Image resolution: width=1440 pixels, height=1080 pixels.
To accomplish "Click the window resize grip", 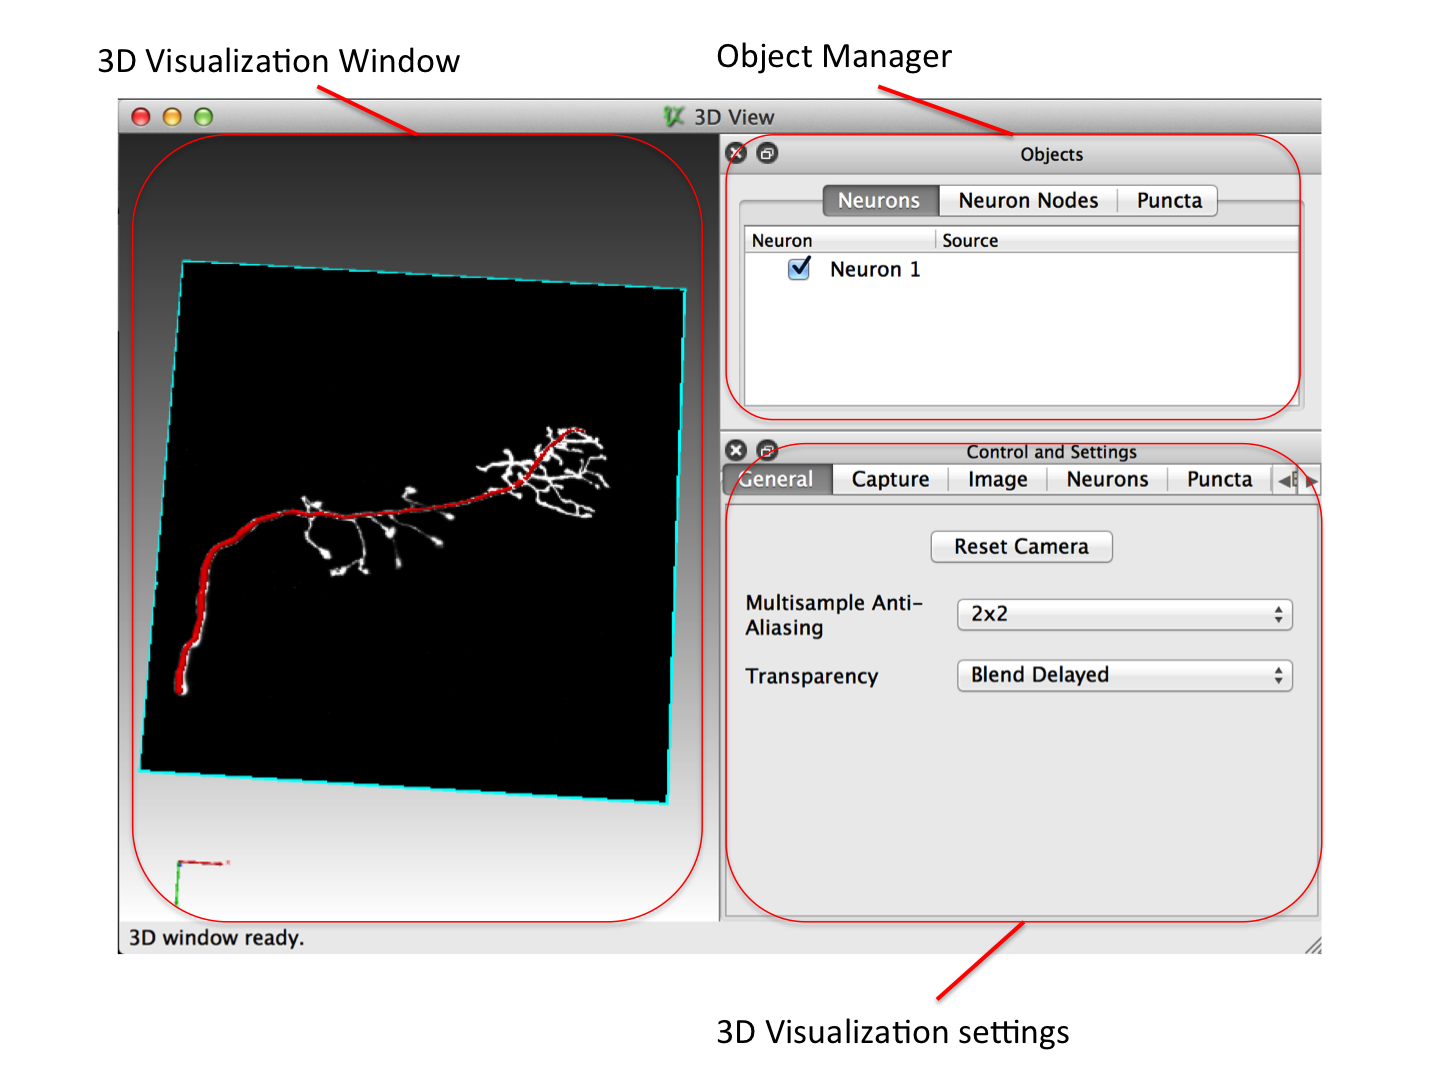I will [1313, 945].
